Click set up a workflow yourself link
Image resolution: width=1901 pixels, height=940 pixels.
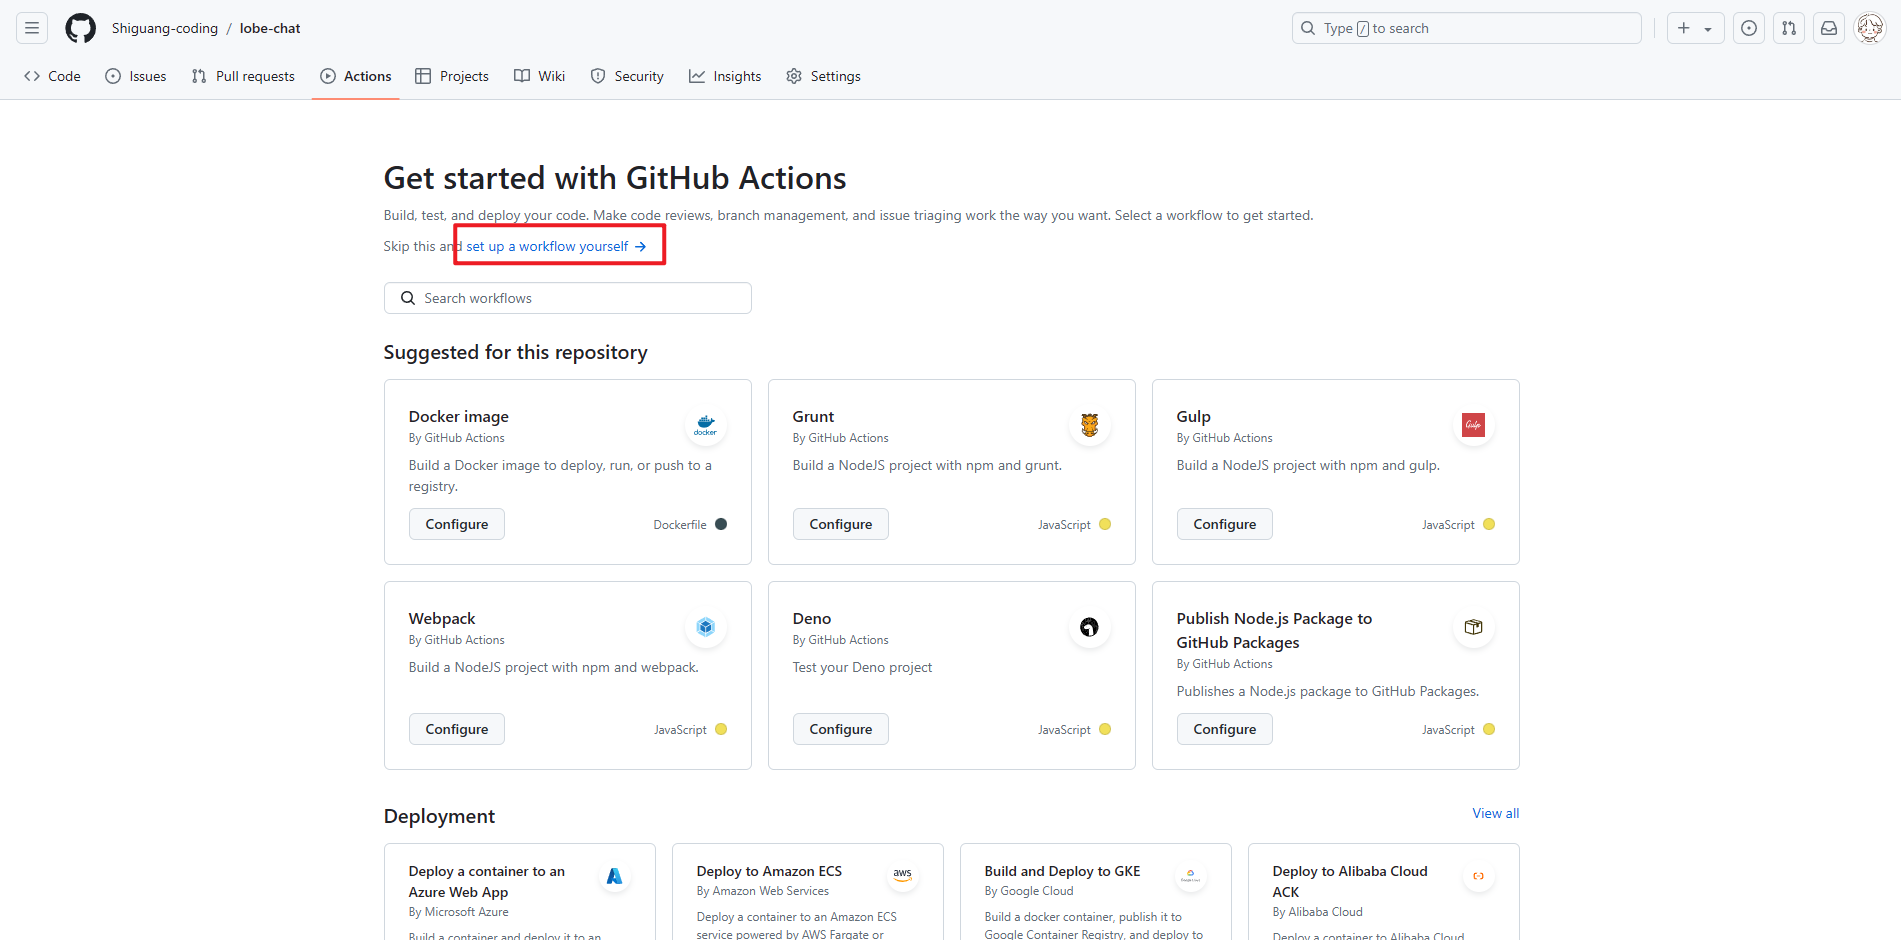tap(557, 246)
